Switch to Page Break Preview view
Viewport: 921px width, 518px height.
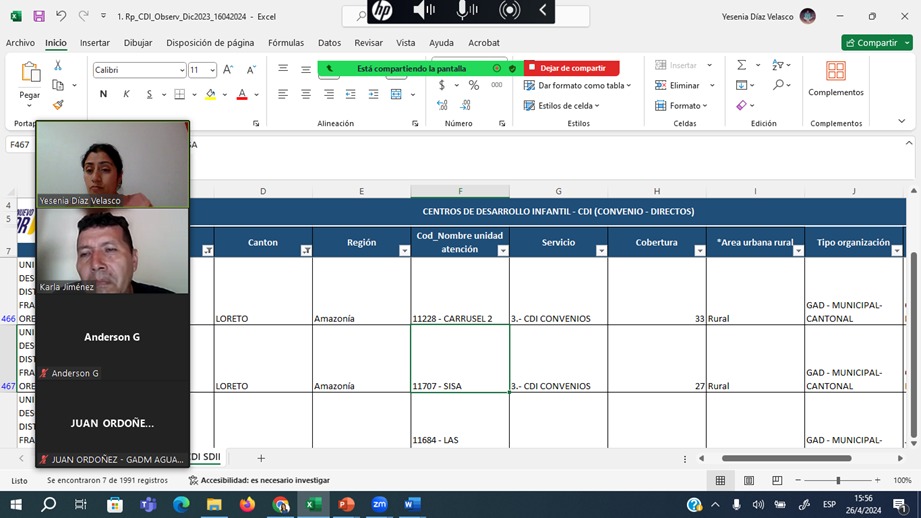[778, 481]
